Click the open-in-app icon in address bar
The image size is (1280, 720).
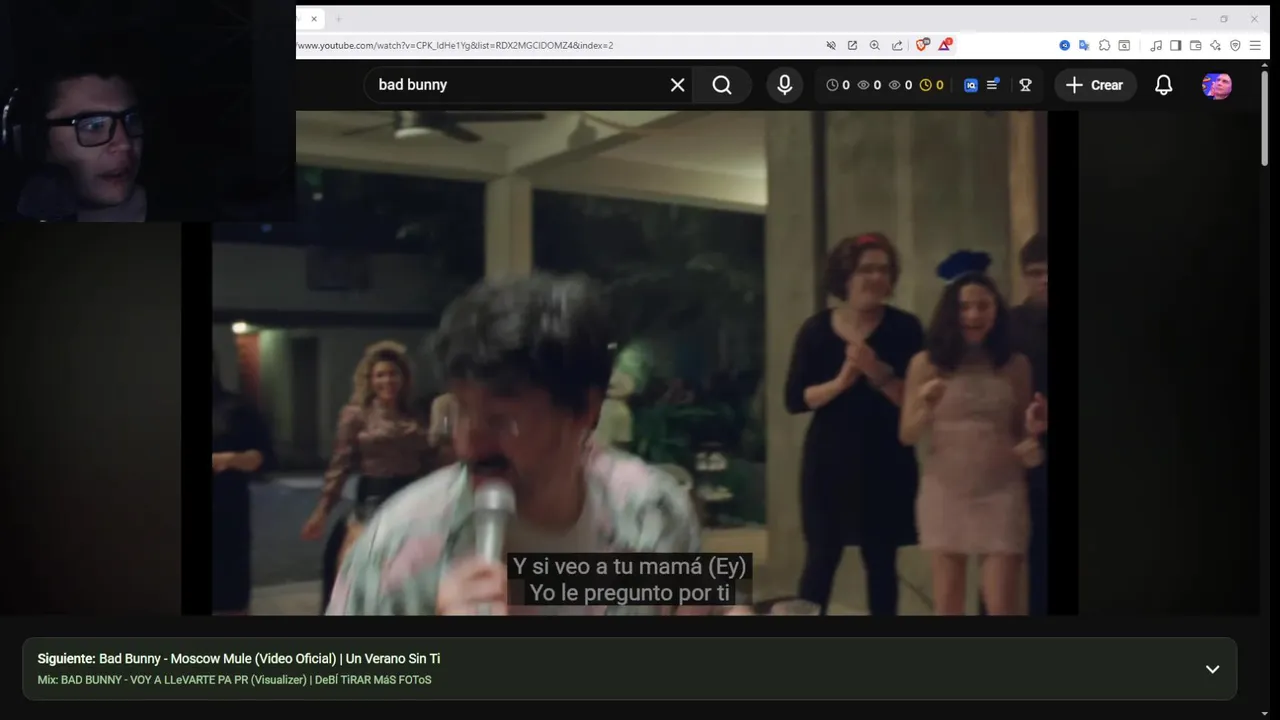tap(852, 45)
